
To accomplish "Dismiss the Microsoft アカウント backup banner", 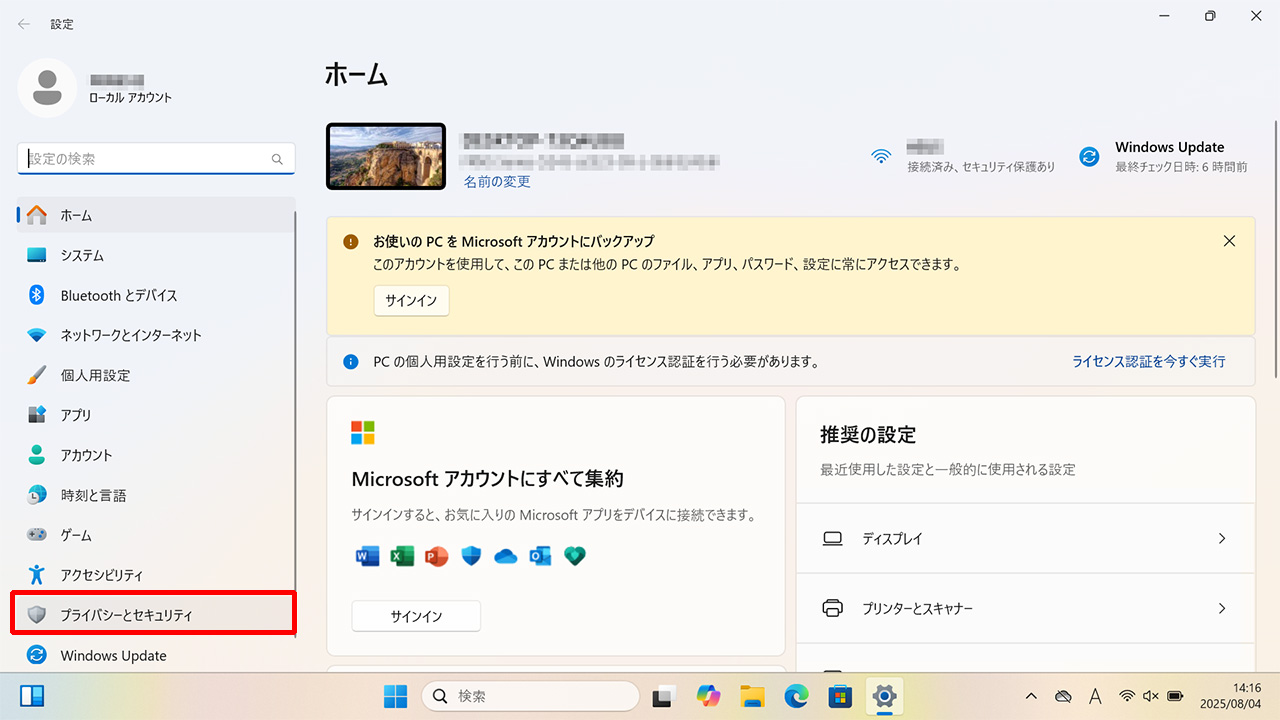I will tap(1230, 241).
